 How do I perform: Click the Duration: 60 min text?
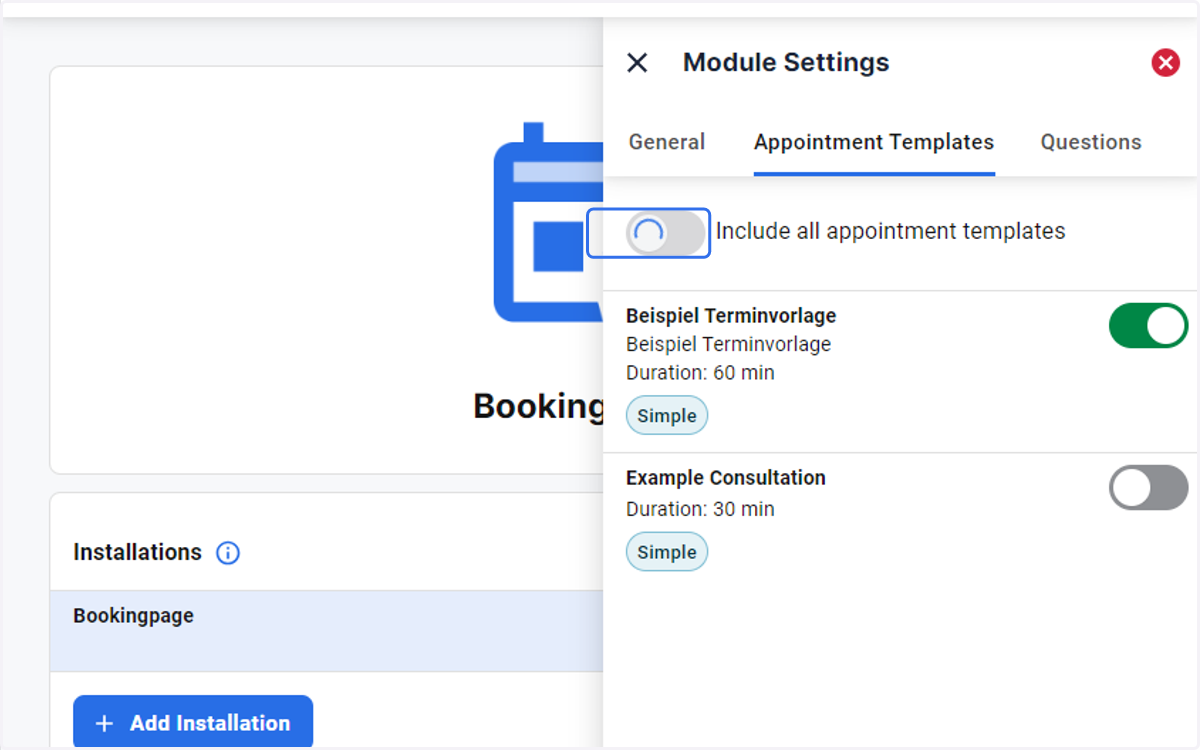[x=700, y=373]
